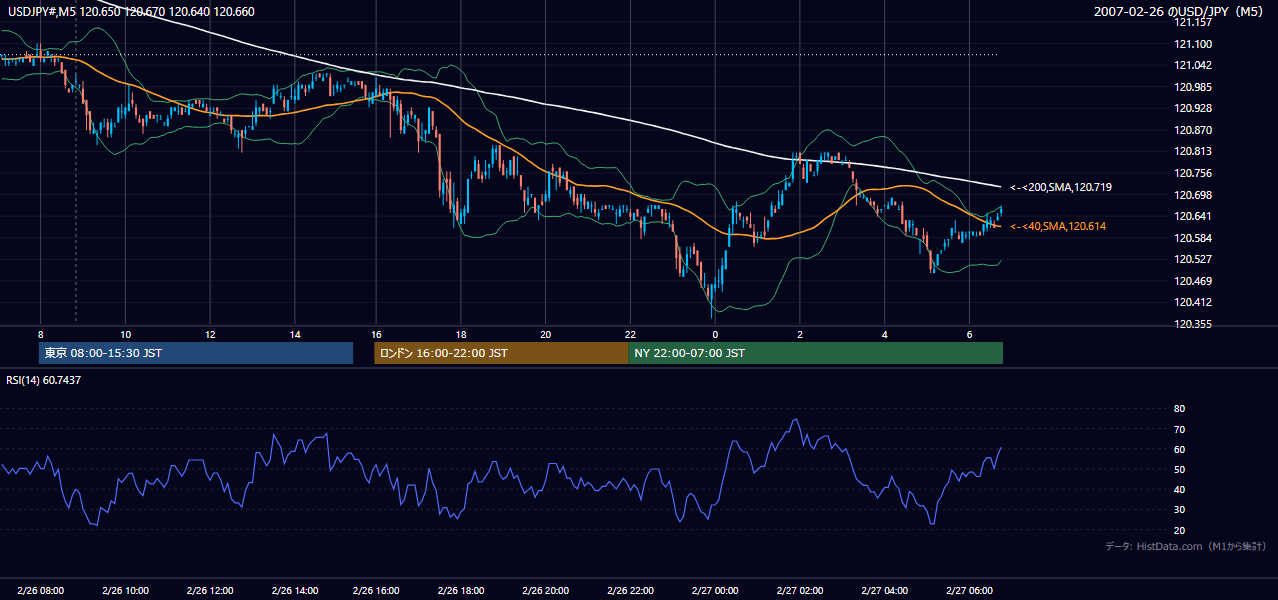1278x600 pixels.
Task: Click the RSI 30 level label
Action: [1179, 510]
